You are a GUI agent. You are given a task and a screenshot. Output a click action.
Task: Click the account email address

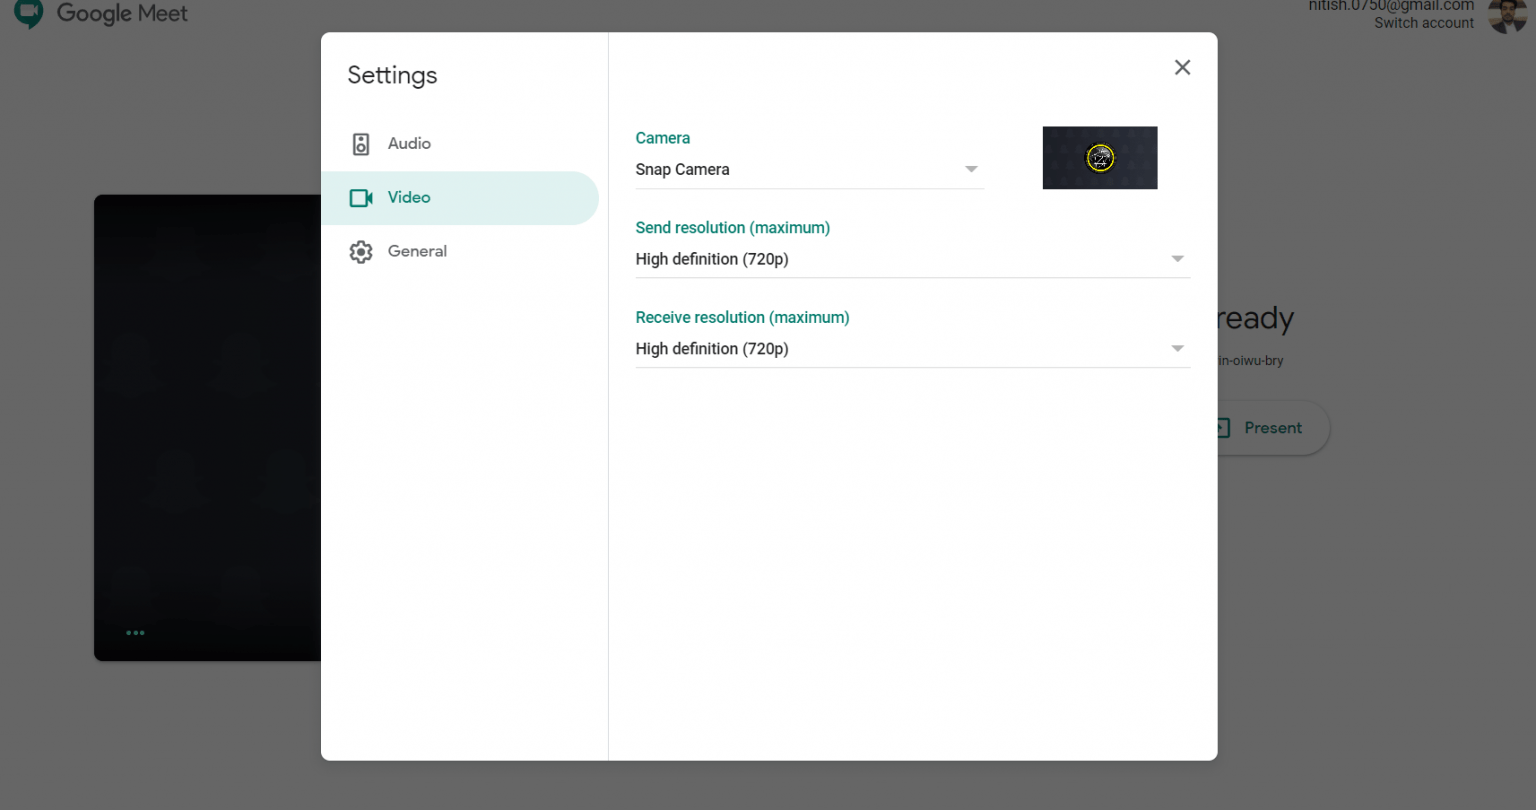[x=1391, y=6]
